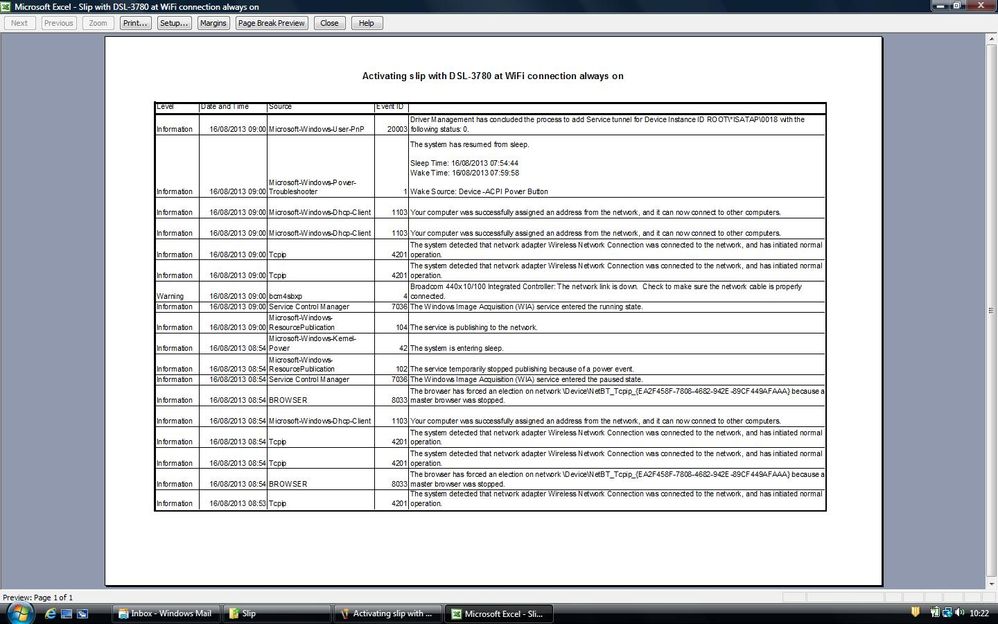The height and width of the screenshot is (624, 998).
Task: Click Switch between windows quick launch icon
Action: click(82, 614)
